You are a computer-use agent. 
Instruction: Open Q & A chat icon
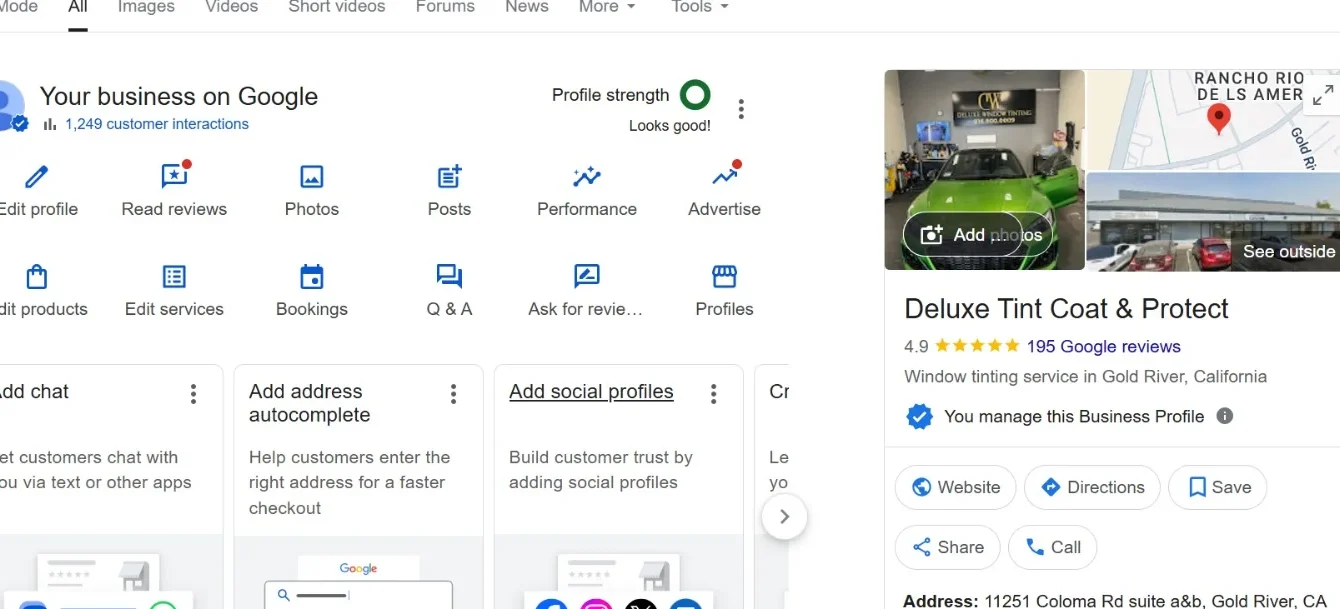coord(449,277)
